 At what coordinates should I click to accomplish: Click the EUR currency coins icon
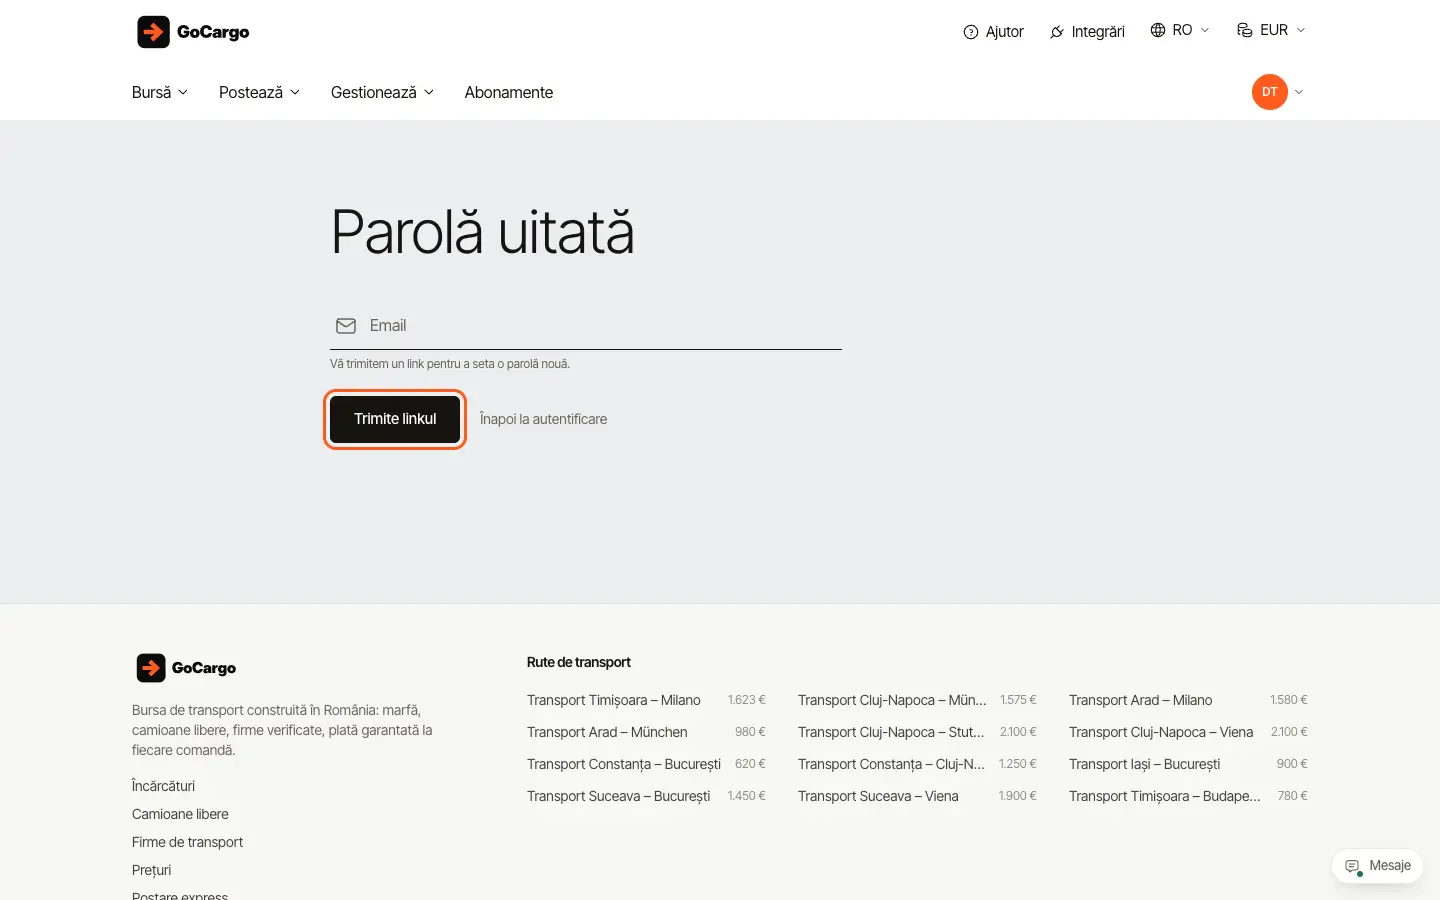1245,30
